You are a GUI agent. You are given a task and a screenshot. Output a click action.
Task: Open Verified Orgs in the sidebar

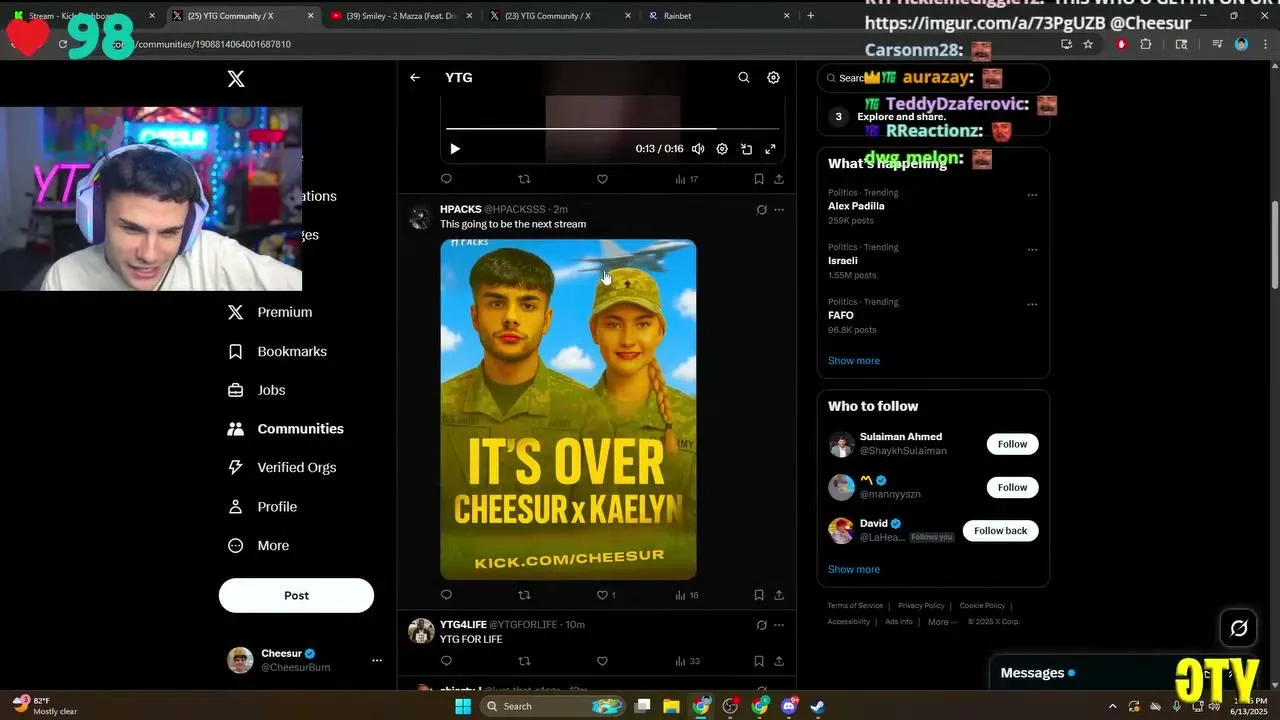point(281,467)
